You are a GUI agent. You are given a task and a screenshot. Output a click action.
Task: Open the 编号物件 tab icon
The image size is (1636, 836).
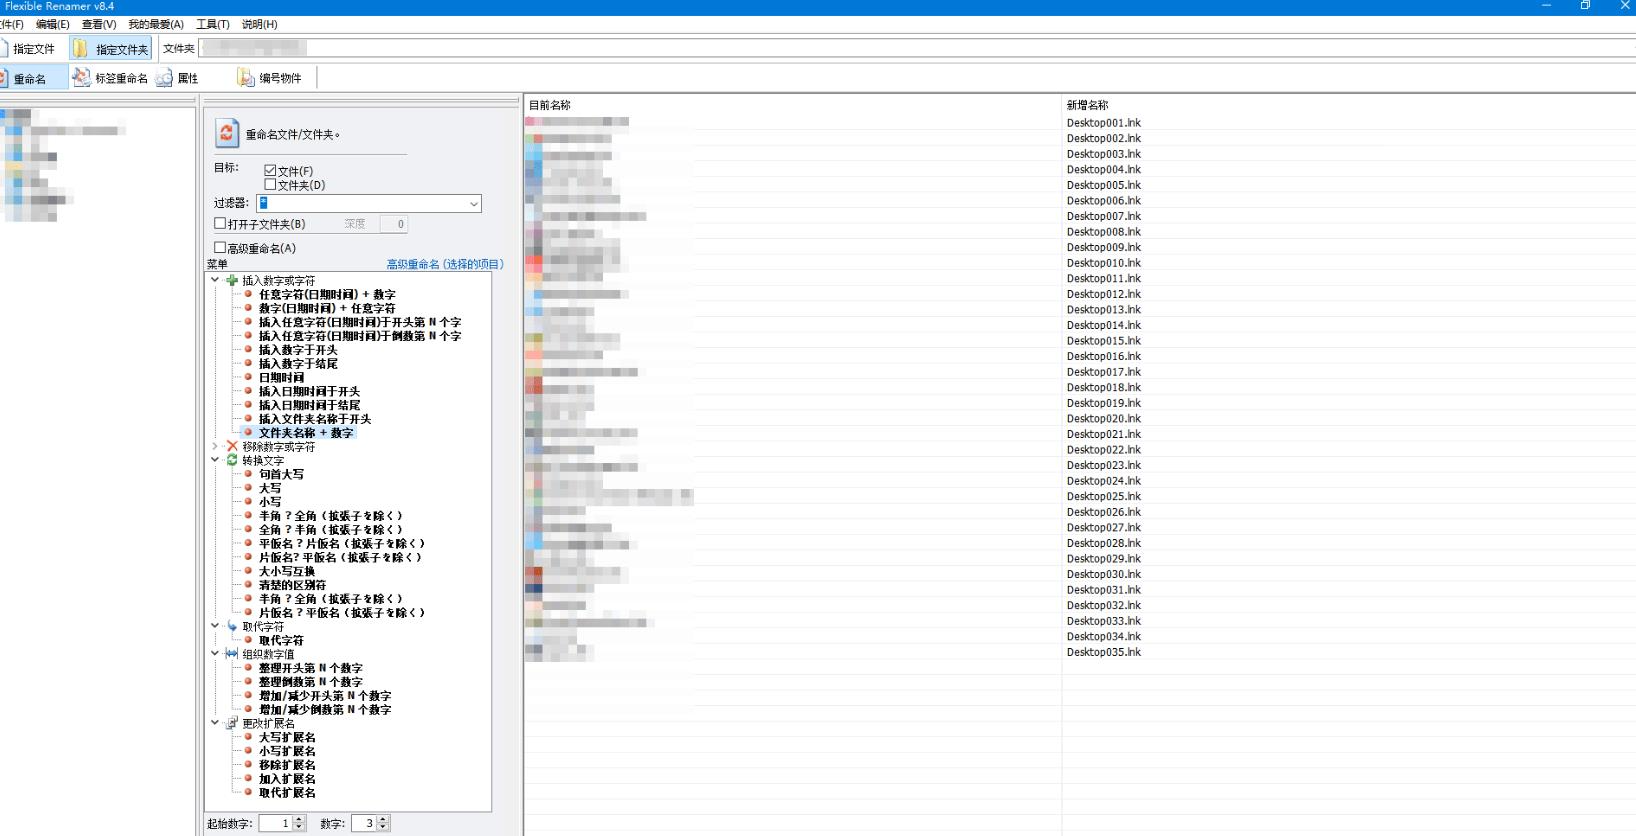pos(246,77)
